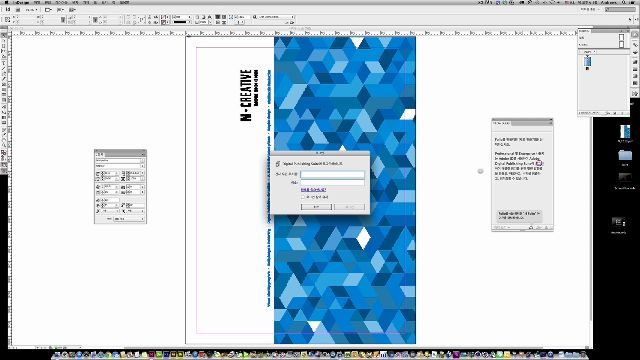
Task: Open the Screen Mode button in application bar
Action: pos(60,9)
